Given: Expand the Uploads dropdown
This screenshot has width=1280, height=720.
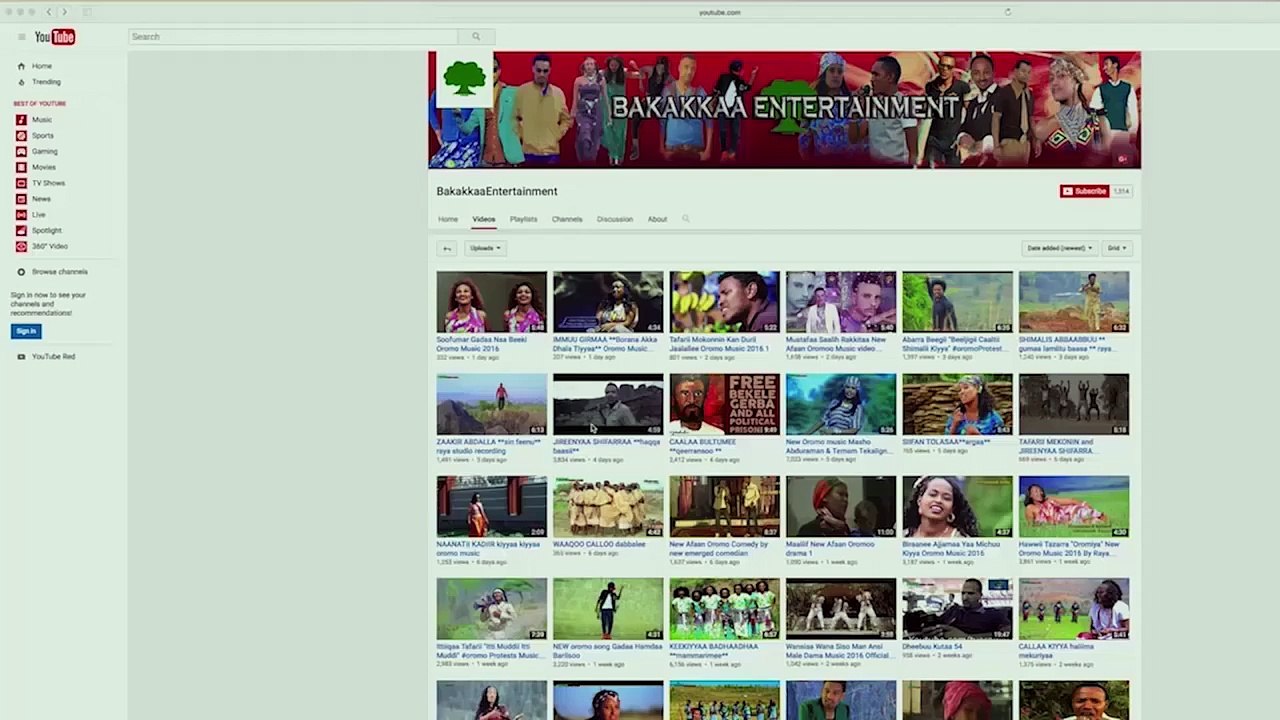Looking at the screenshot, I should pyautogui.click(x=485, y=248).
